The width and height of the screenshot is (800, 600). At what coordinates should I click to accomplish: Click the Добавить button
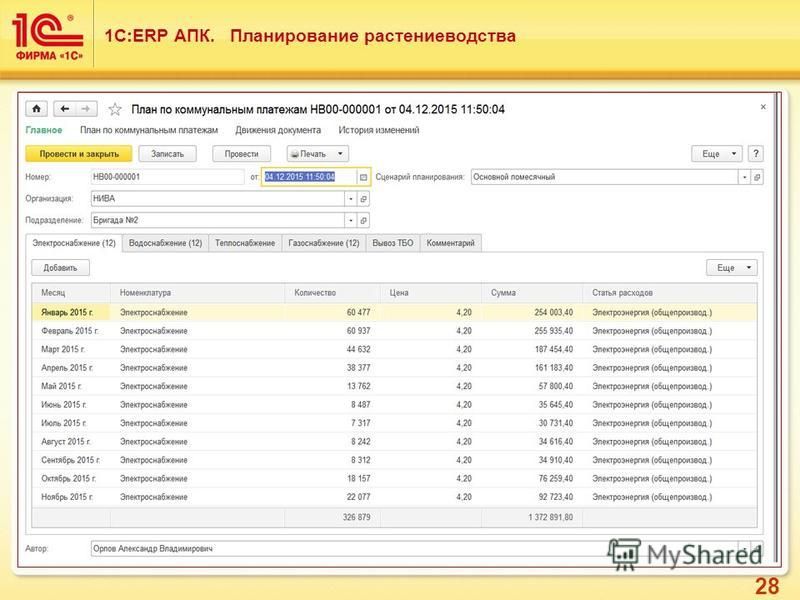[60, 267]
